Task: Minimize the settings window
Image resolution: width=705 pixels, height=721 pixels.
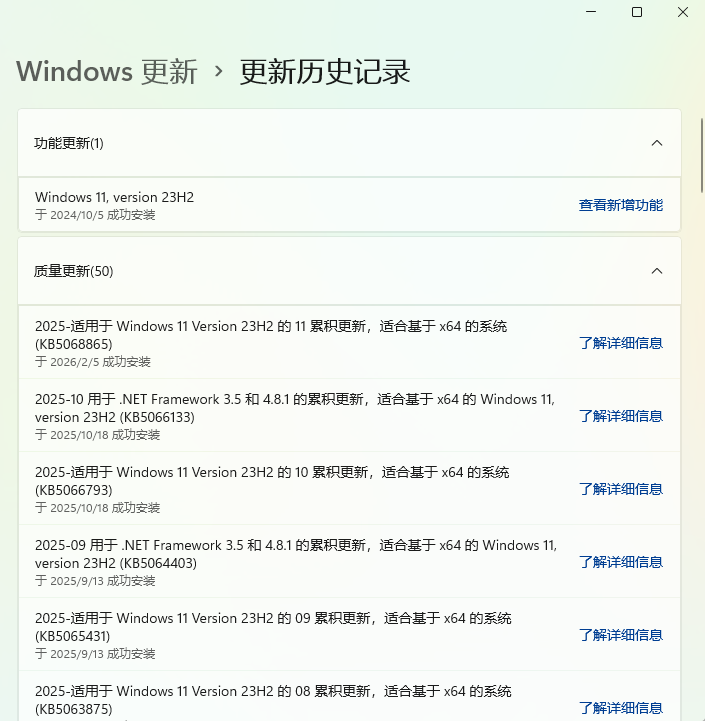Action: click(591, 12)
